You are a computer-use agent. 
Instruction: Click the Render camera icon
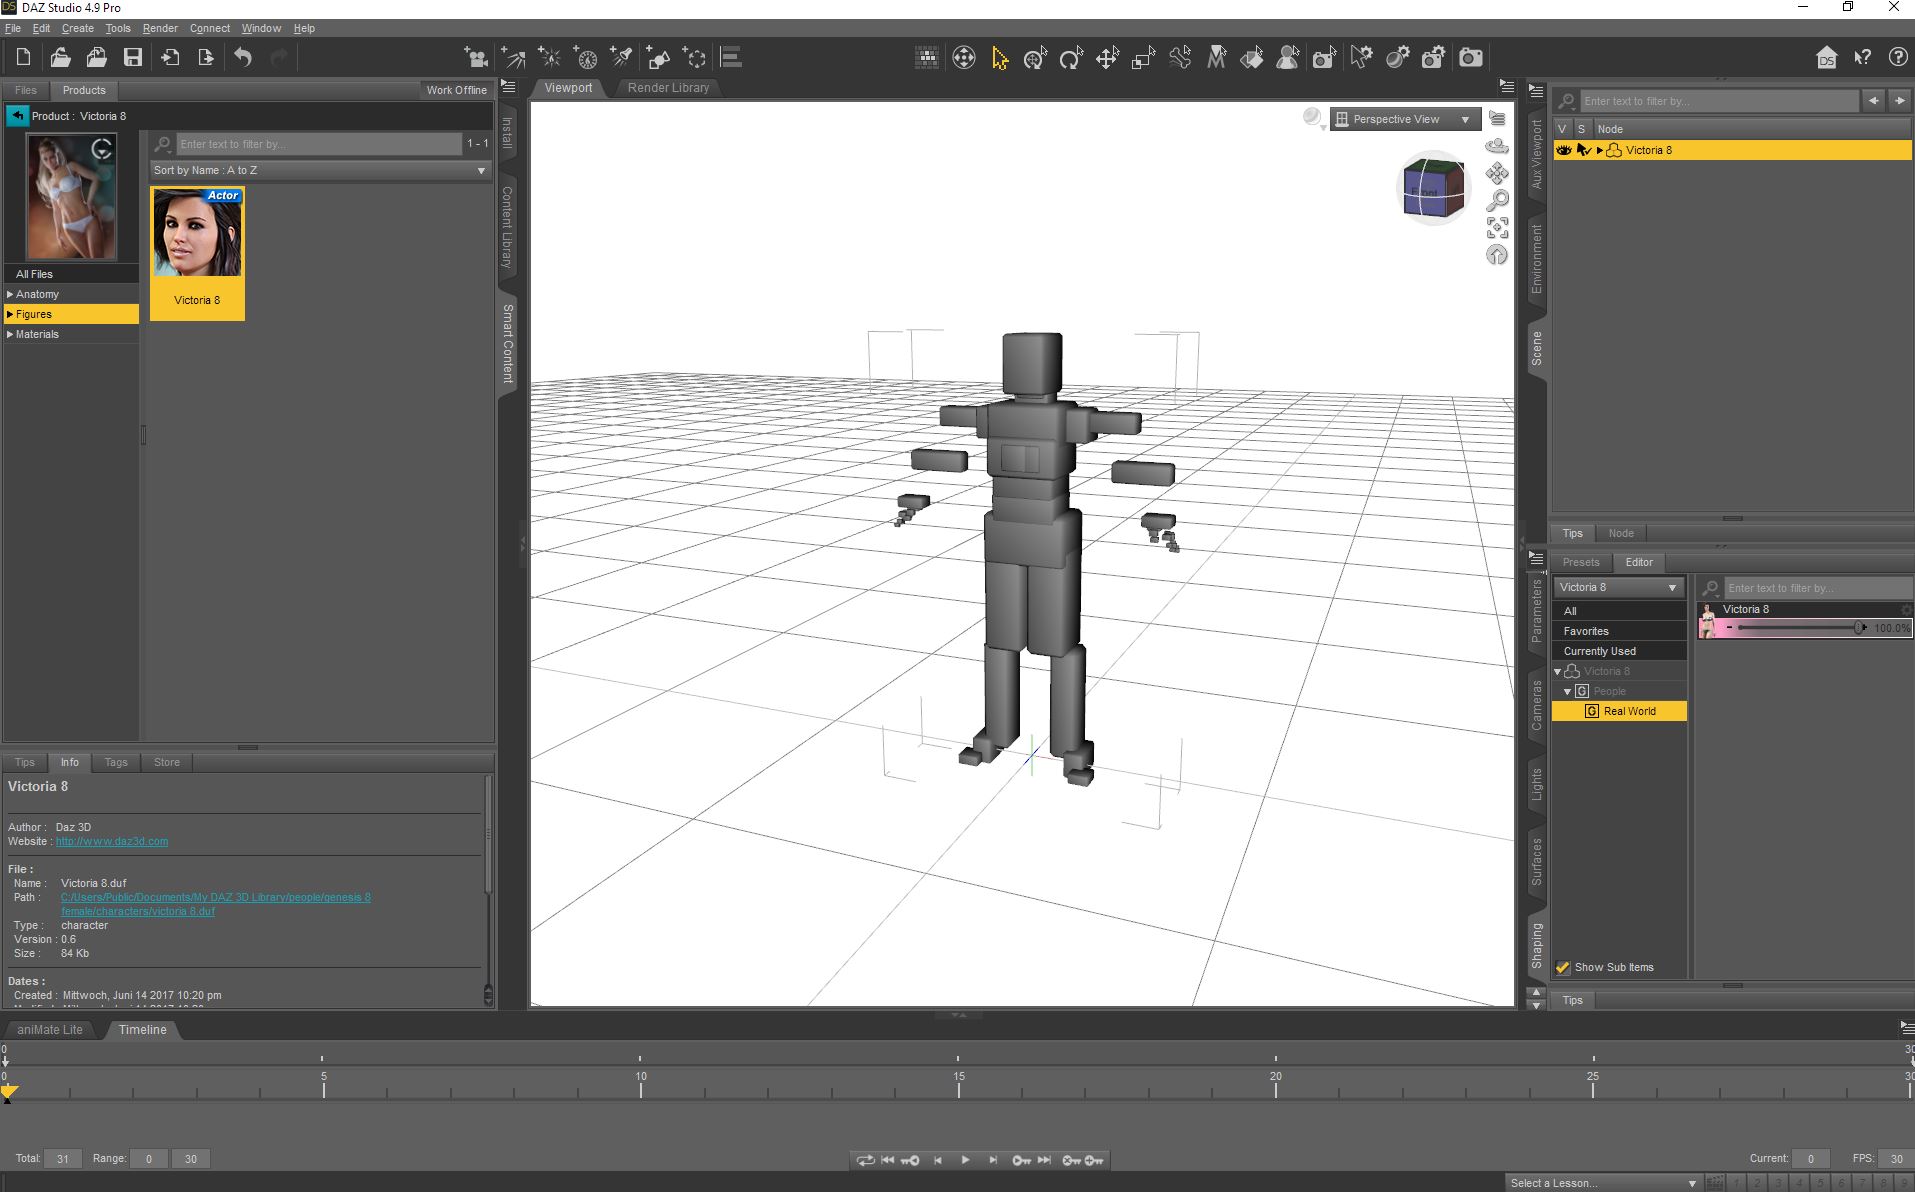(1470, 58)
